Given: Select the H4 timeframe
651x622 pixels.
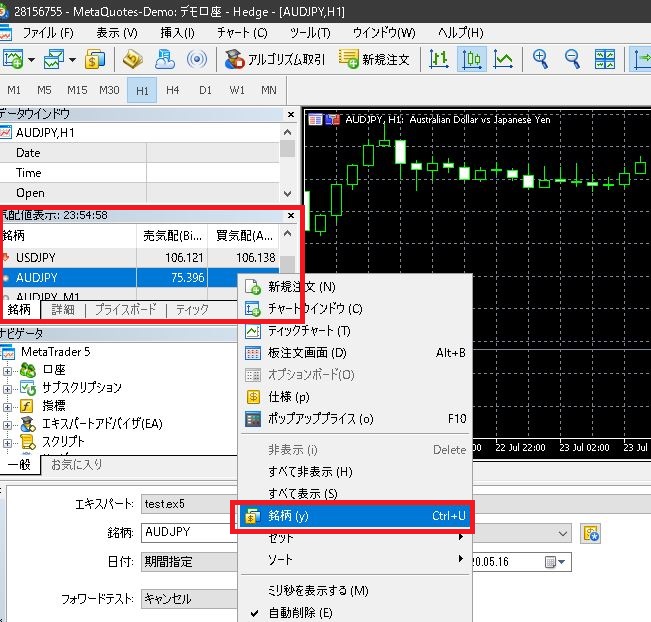Looking at the screenshot, I should point(172,90).
